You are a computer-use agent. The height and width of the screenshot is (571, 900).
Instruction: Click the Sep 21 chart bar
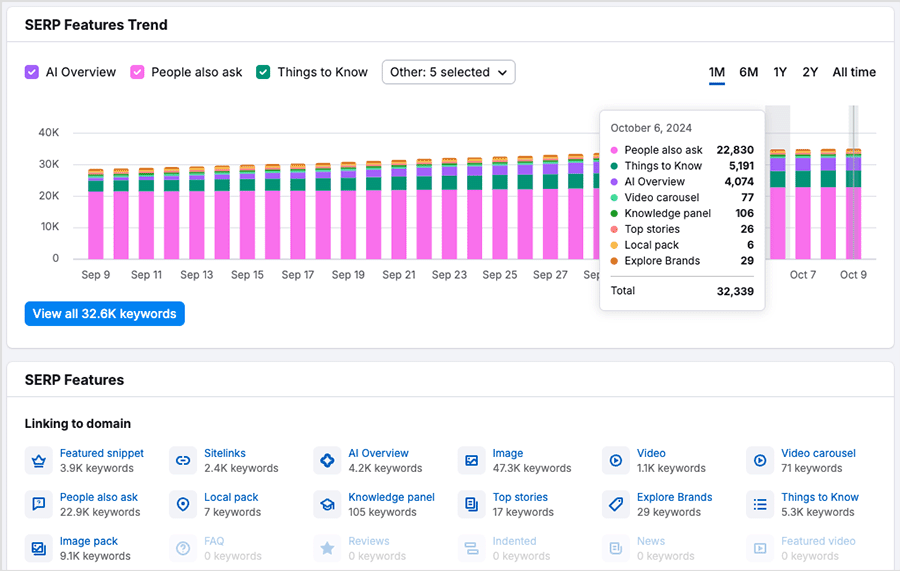tap(399, 209)
